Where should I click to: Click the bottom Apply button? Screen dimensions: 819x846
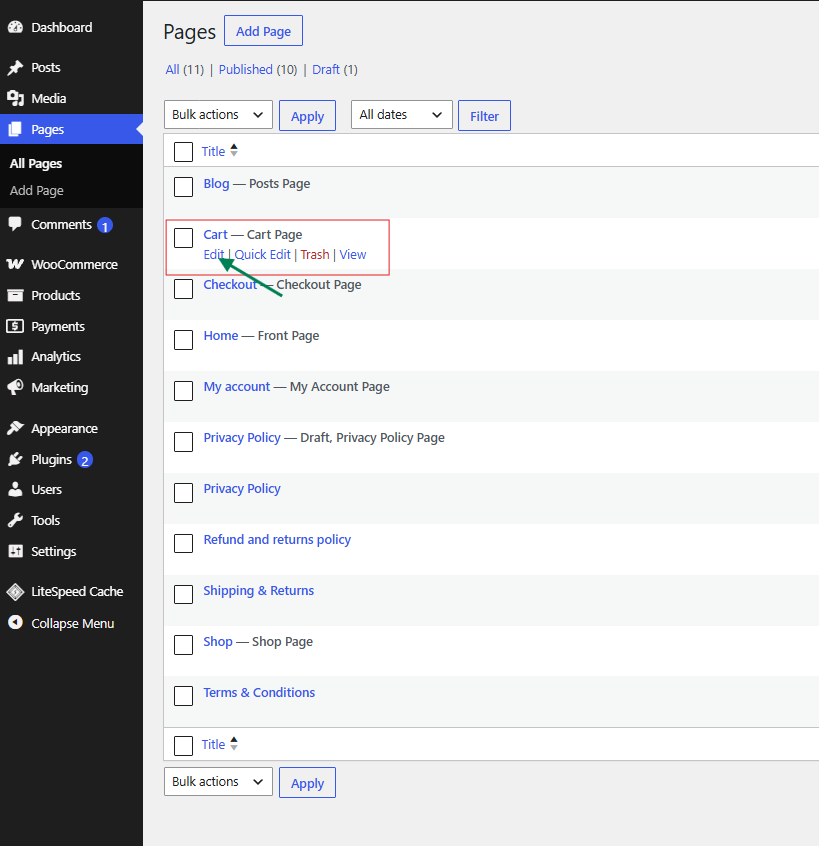pyautogui.click(x=308, y=782)
